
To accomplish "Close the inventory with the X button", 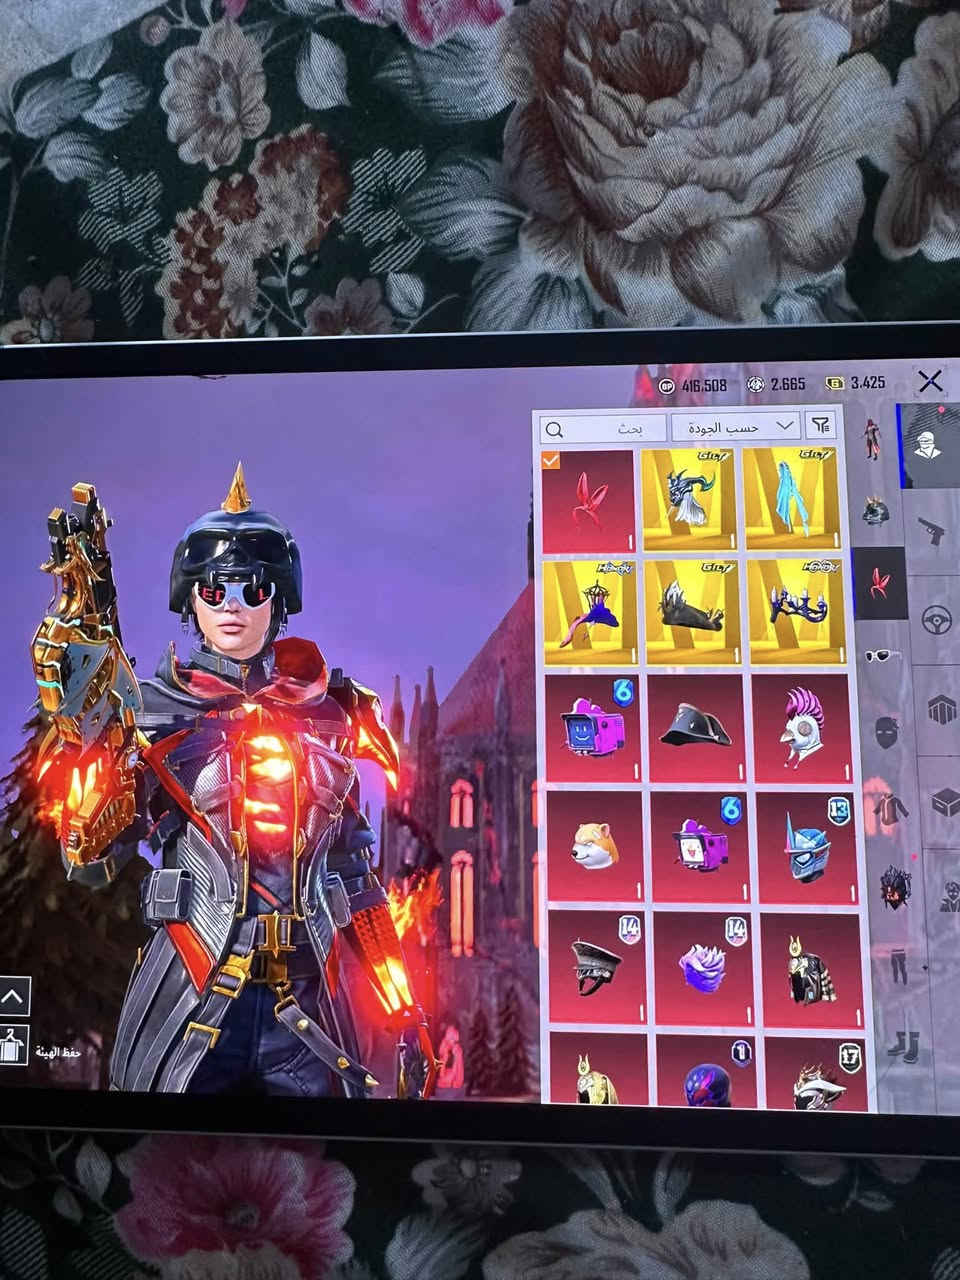I will 930,381.
